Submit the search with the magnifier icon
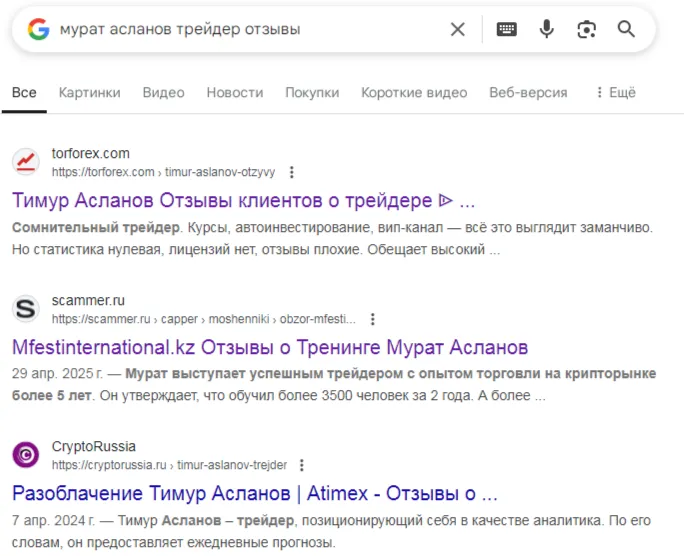The height and width of the screenshot is (556, 684). [x=626, y=29]
